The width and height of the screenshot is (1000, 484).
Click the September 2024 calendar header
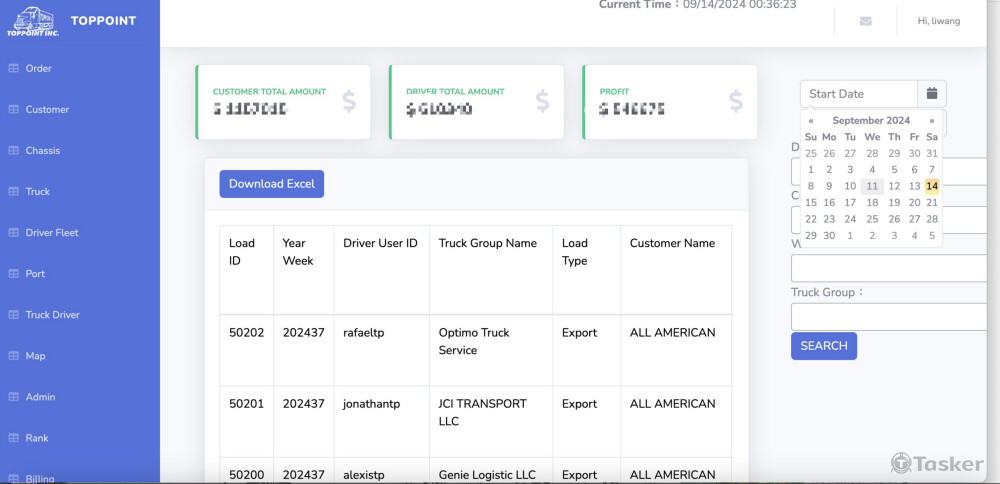(x=871, y=121)
